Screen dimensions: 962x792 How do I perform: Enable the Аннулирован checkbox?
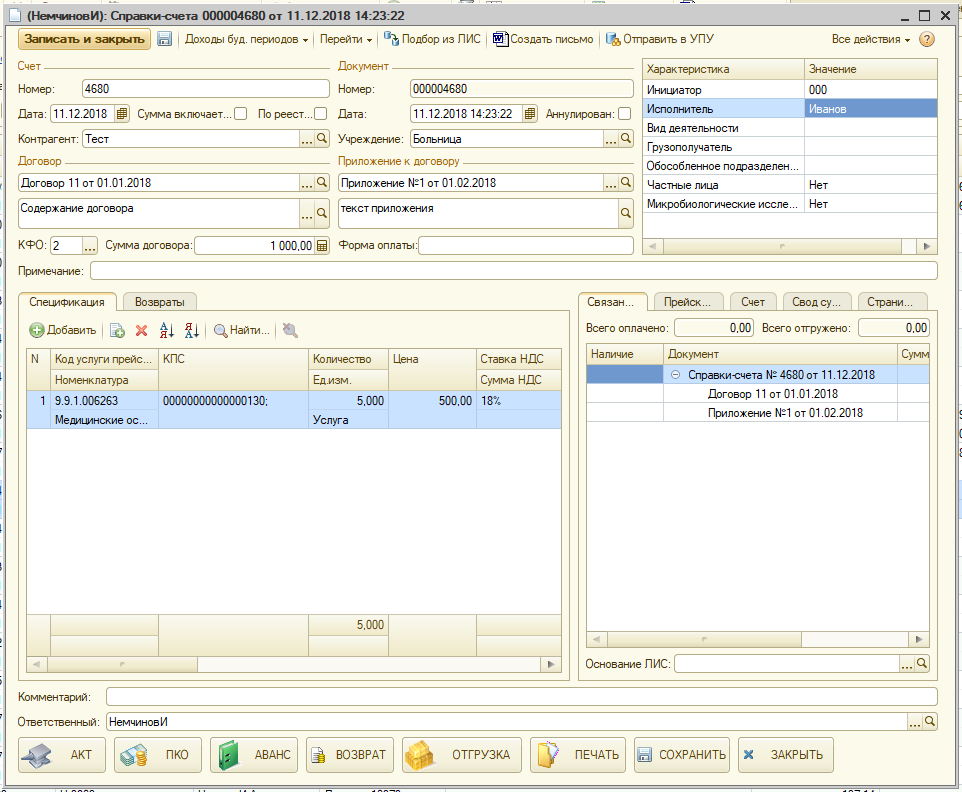pyautogui.click(x=625, y=114)
